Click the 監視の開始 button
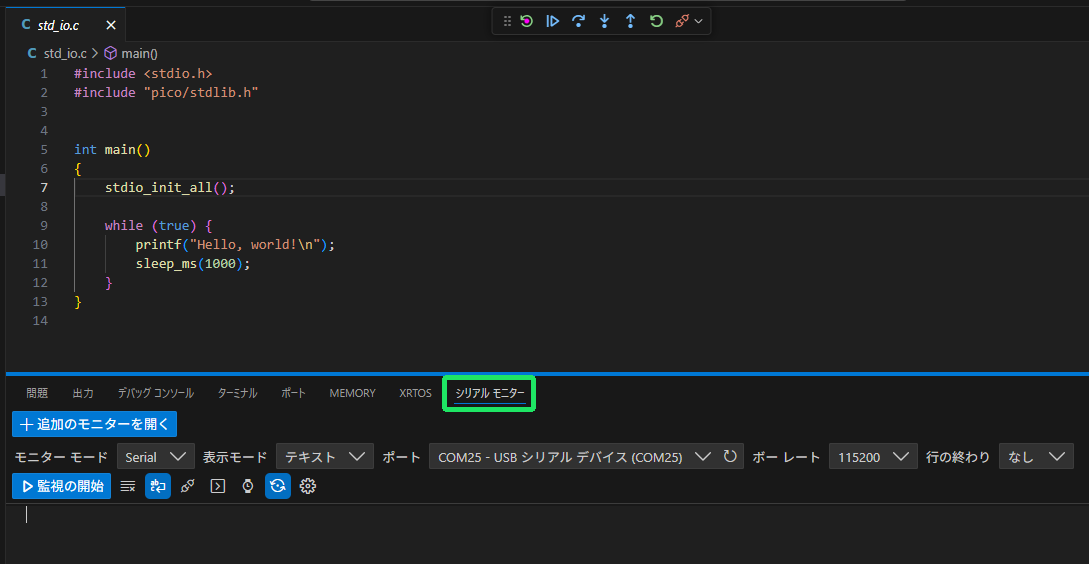Screen dimensions: 1089x564 click(x=61, y=486)
